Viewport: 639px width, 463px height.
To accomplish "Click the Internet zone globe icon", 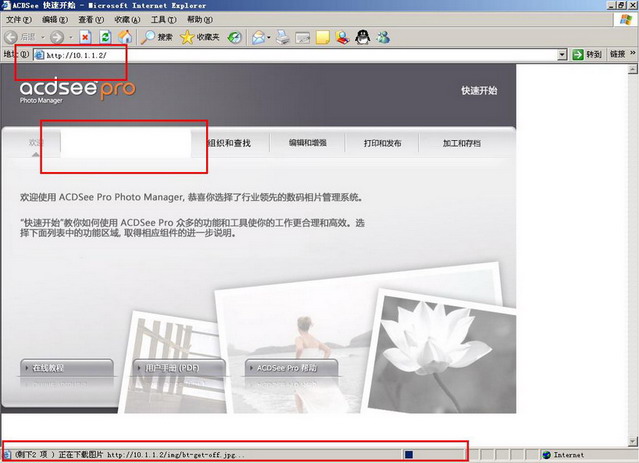I will tap(546, 455).
